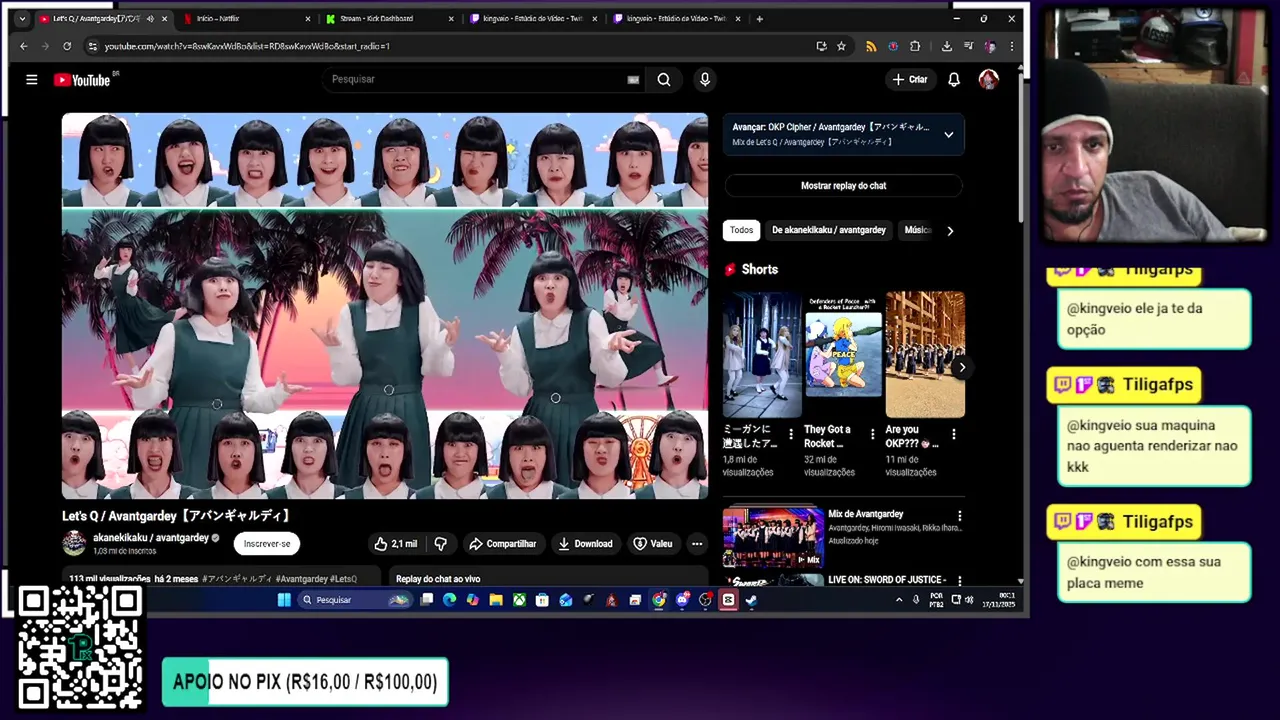1280x720 pixels.
Task: Toggle the system volume icon in the tray
Action: click(x=968, y=600)
